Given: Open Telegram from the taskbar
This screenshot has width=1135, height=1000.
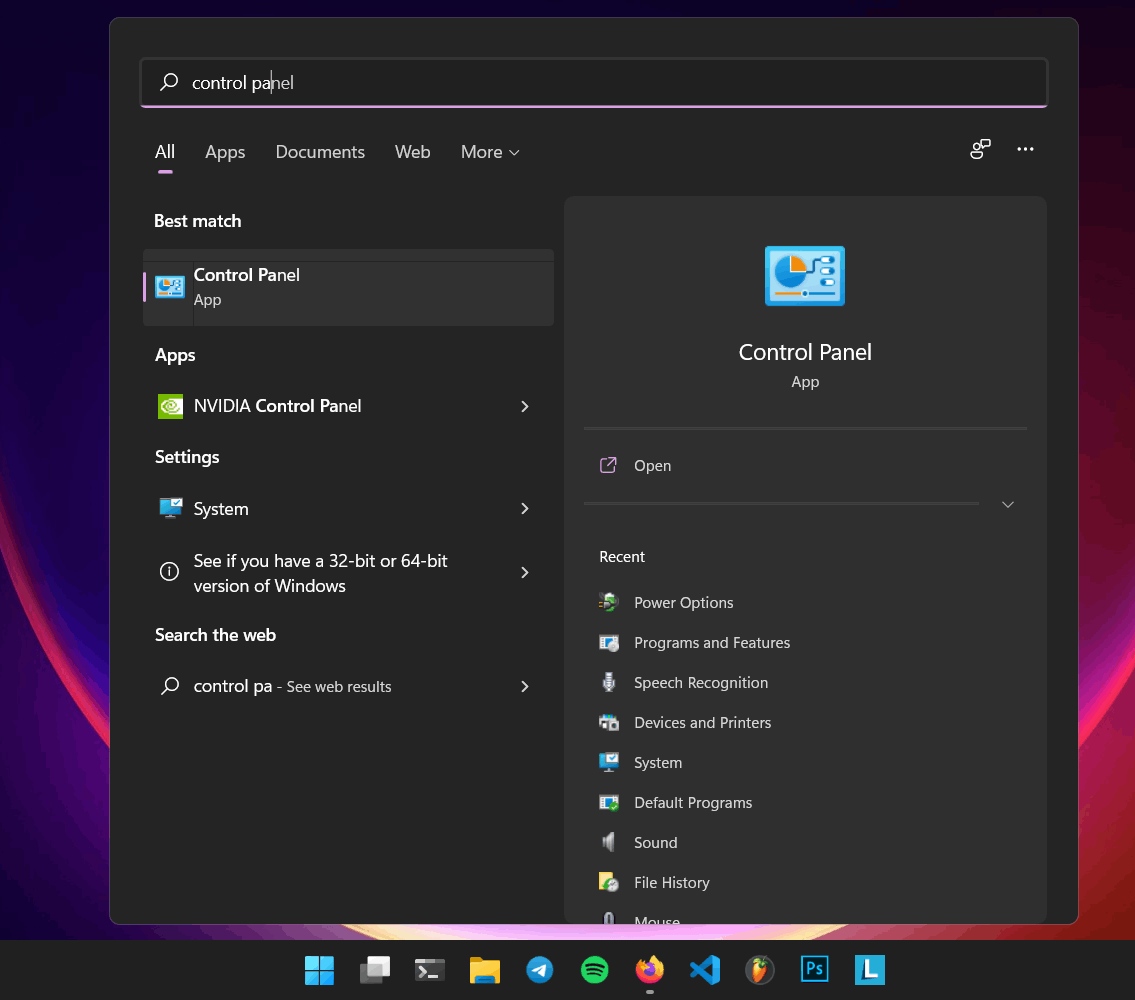Looking at the screenshot, I should point(539,970).
